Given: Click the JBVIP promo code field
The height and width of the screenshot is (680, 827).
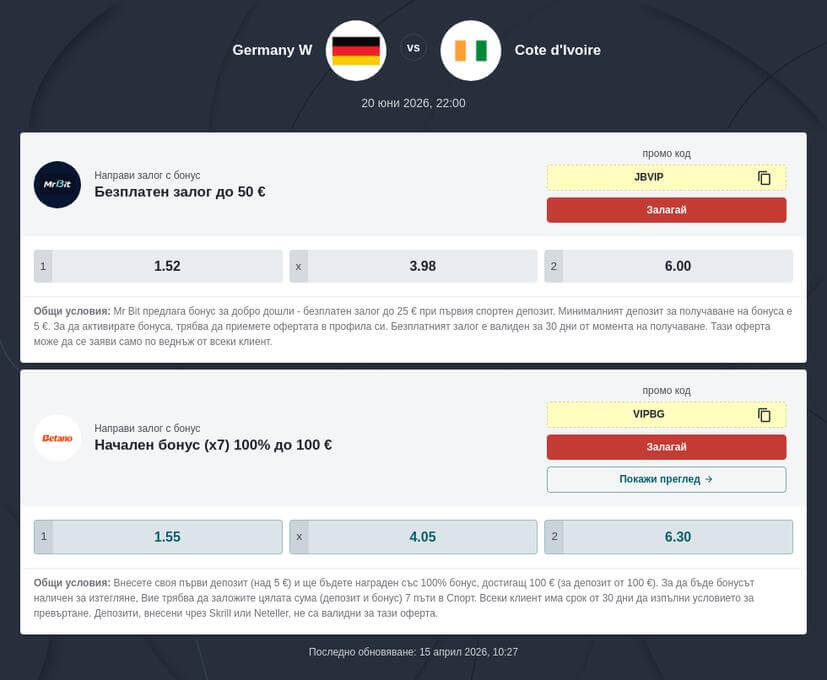Looking at the screenshot, I should point(649,178).
